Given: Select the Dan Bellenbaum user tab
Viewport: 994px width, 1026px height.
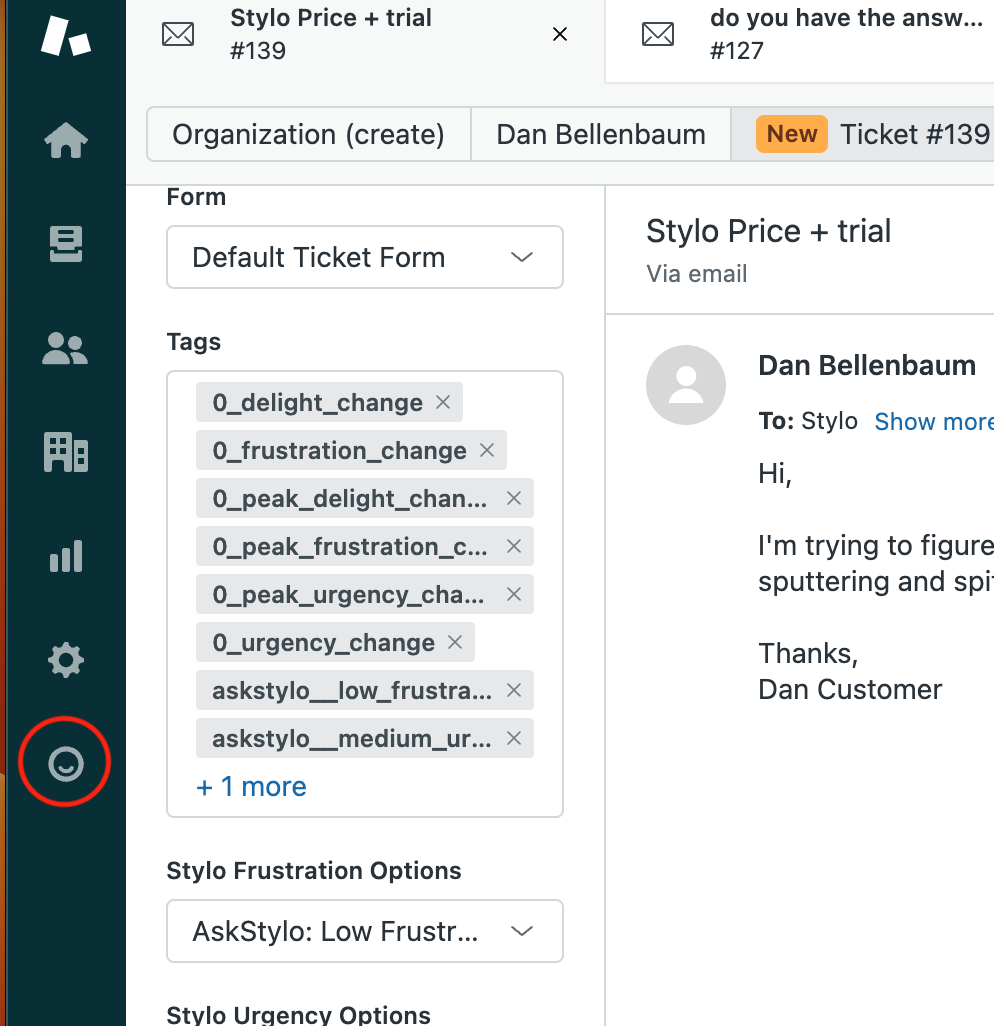Looking at the screenshot, I should click(601, 134).
